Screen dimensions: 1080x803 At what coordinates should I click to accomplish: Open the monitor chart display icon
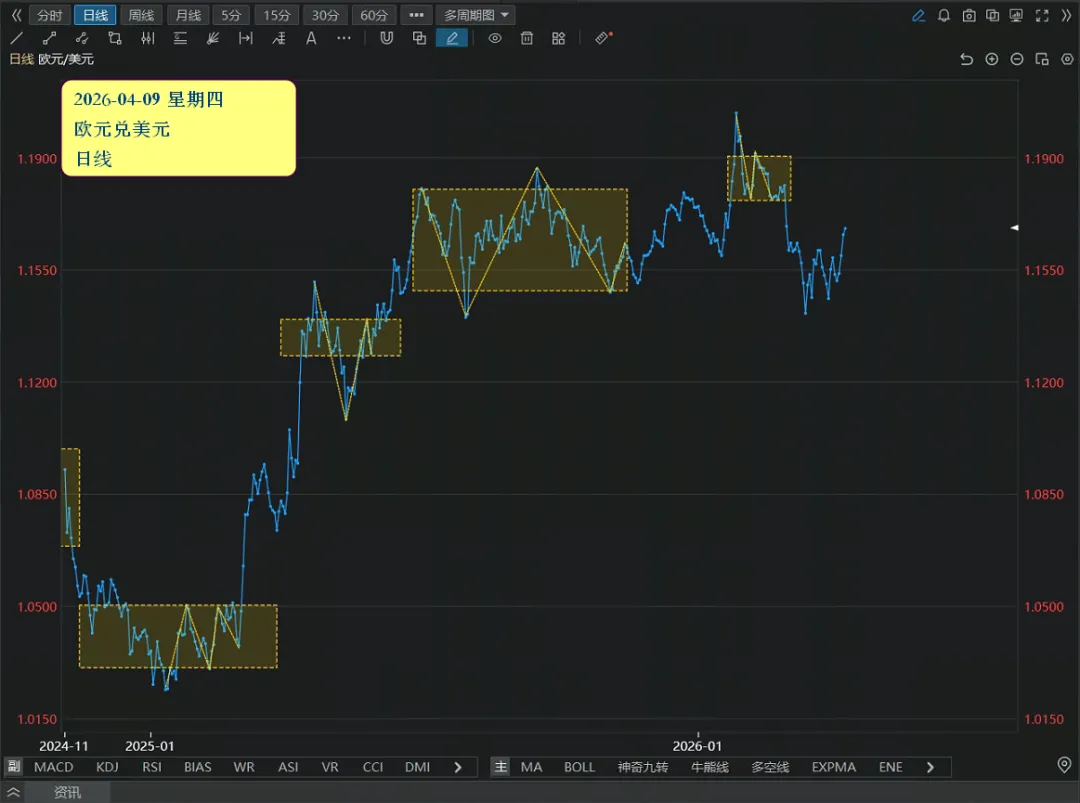(1016, 15)
